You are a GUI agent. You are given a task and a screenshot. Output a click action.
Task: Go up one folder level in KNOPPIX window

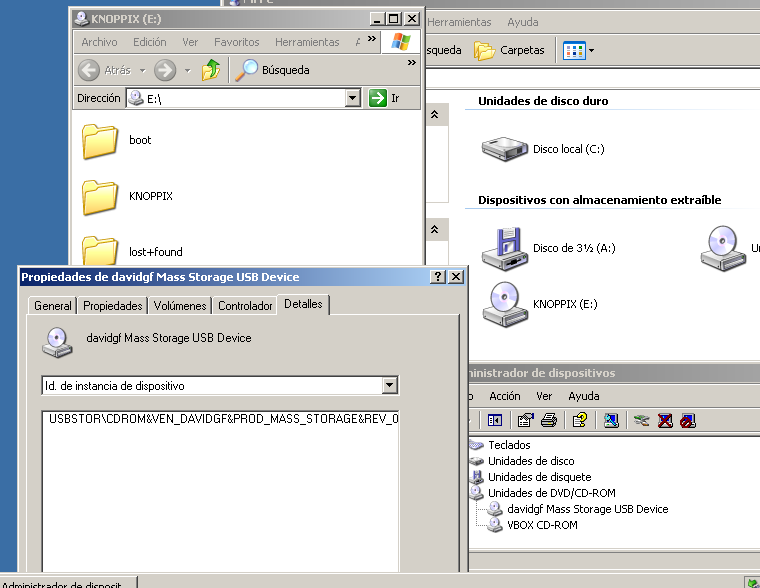pos(211,70)
